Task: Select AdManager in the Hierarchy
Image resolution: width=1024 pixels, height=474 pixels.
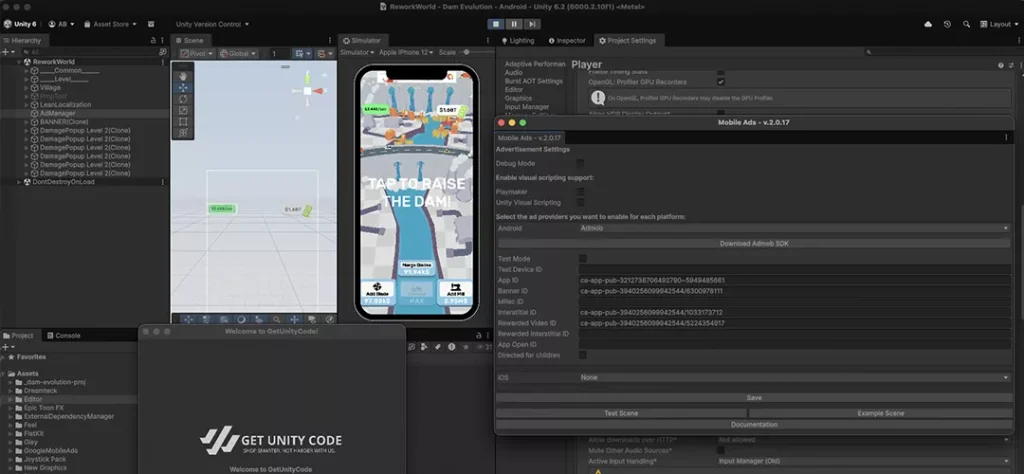Action: click(x=57, y=113)
